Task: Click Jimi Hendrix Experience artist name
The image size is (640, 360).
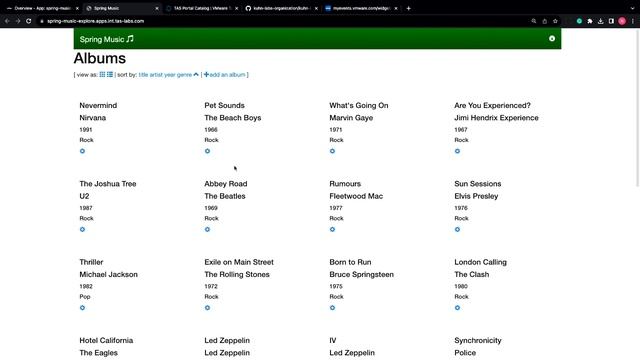Action: pyautogui.click(x=496, y=118)
